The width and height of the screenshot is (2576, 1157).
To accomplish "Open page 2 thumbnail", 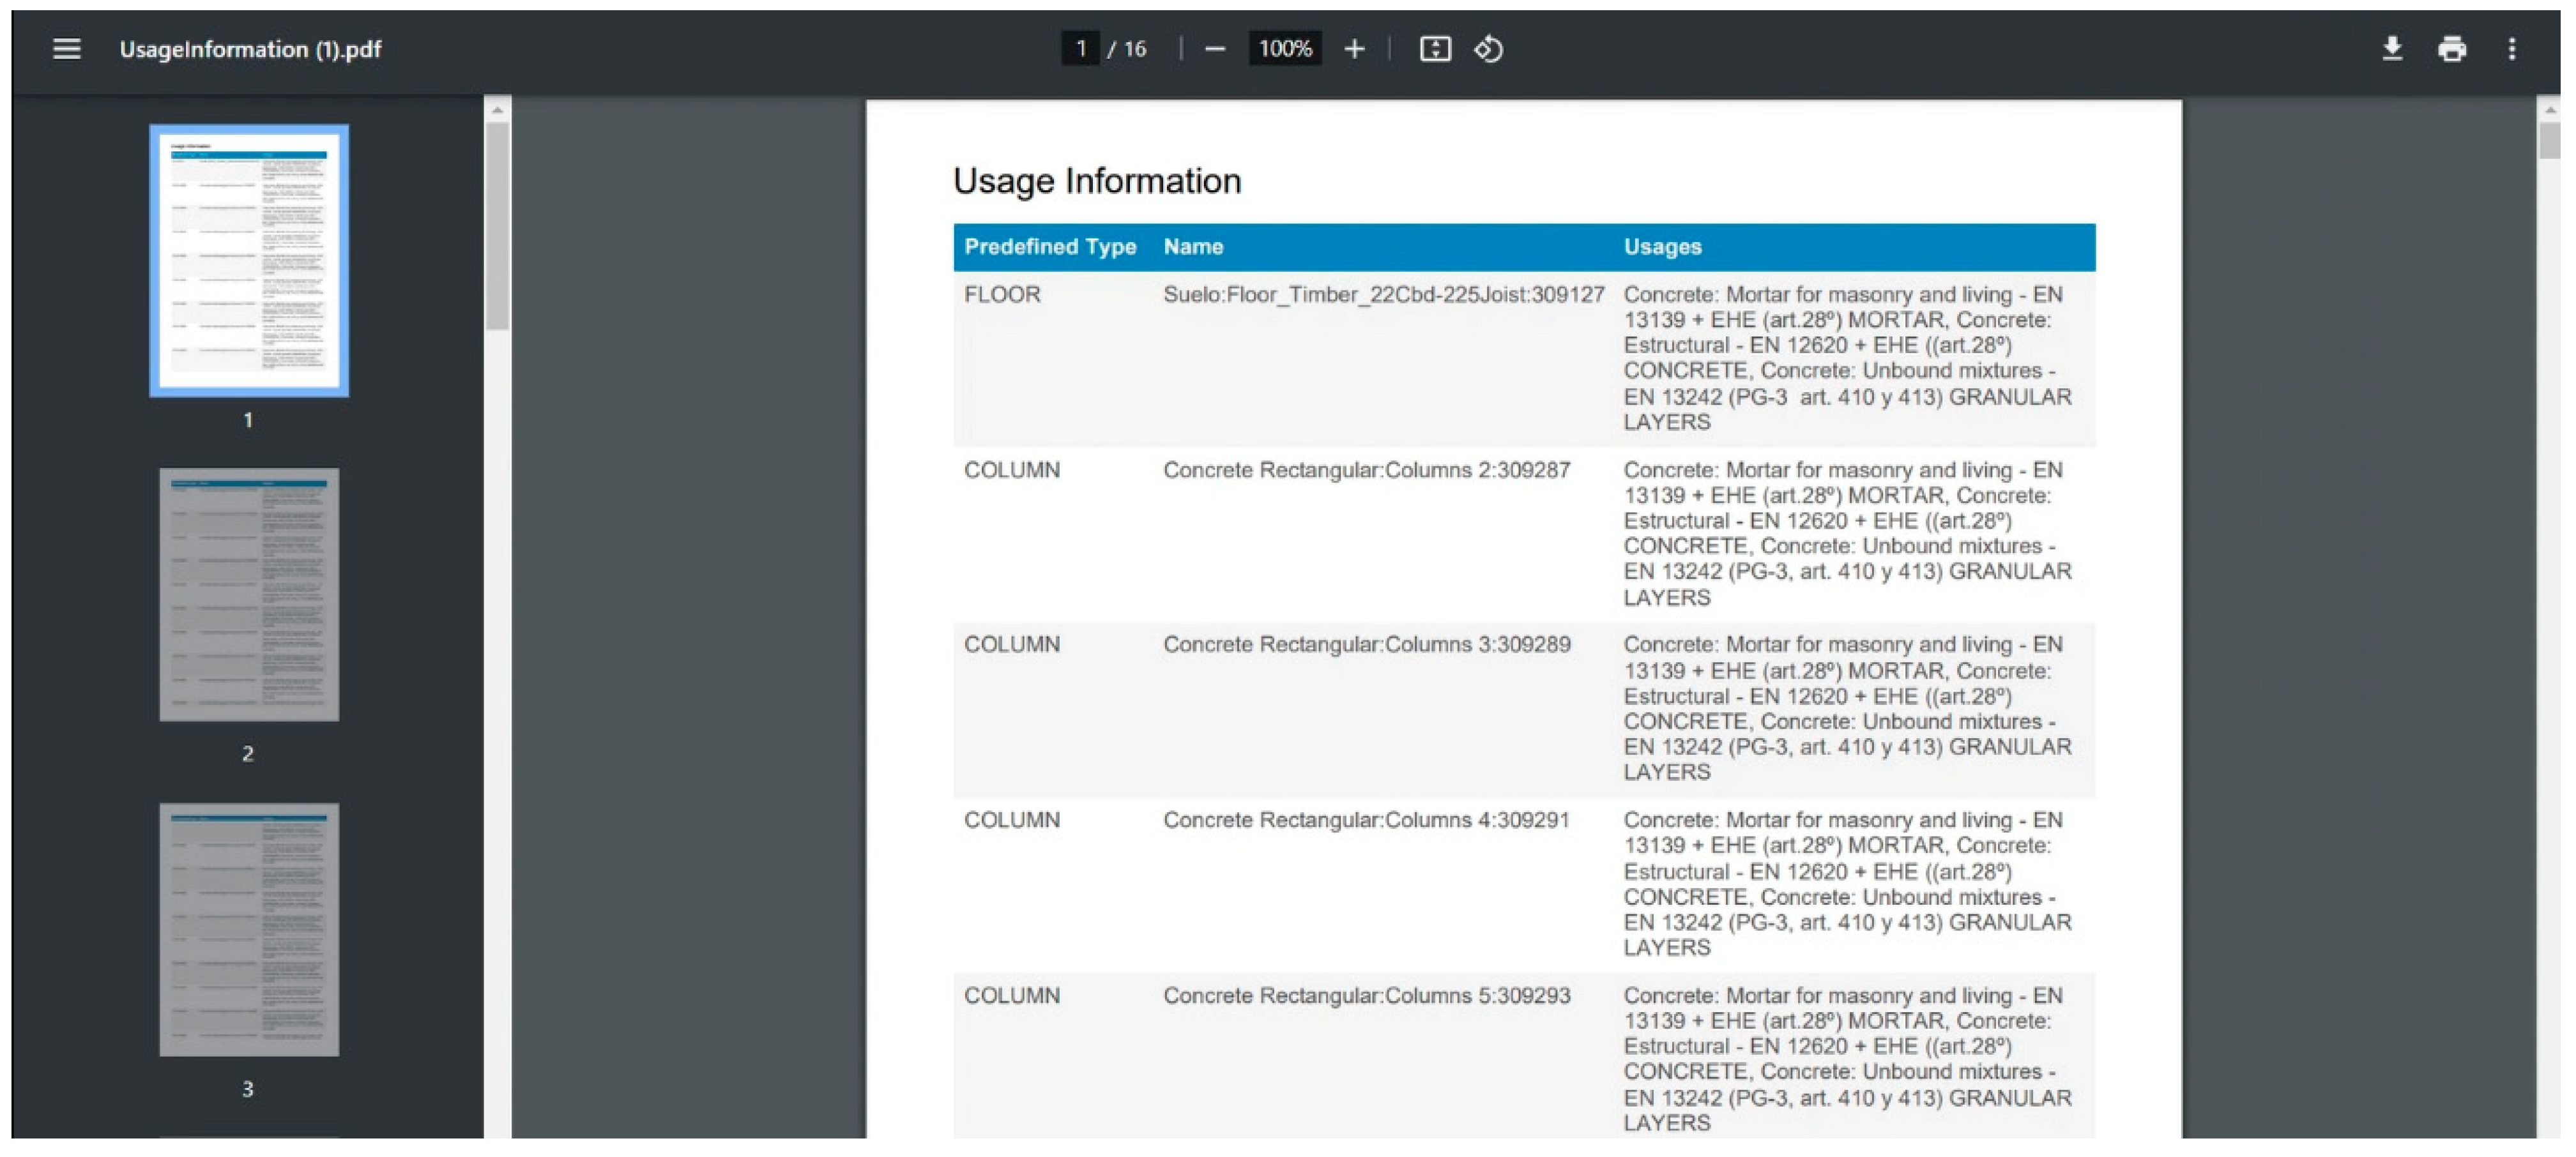I will (249, 594).
